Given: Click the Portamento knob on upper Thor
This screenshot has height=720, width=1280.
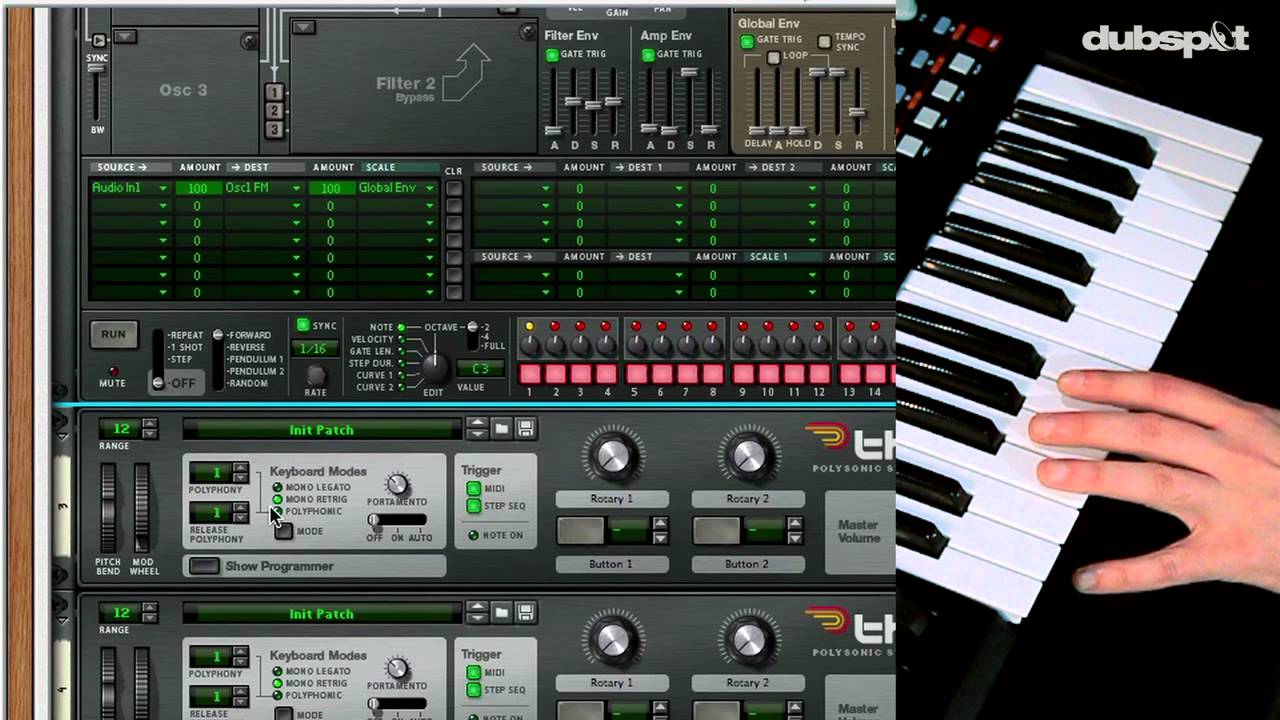Looking at the screenshot, I should coord(397,485).
